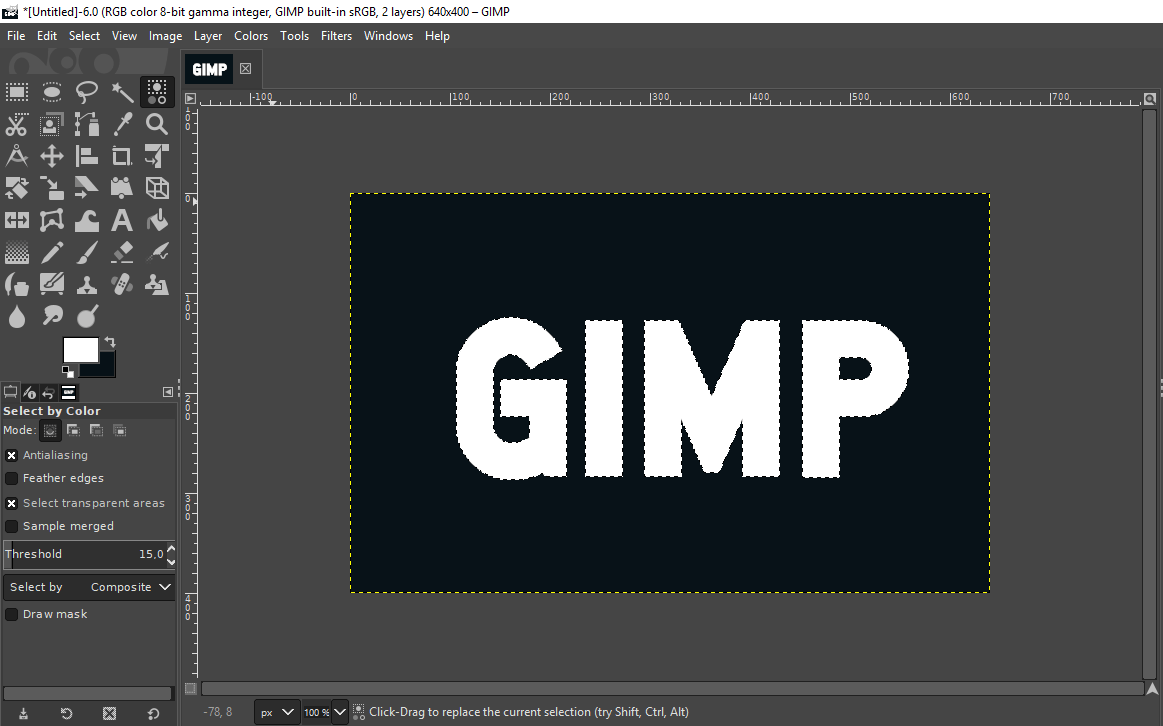The height and width of the screenshot is (726, 1163).
Task: Select the Text tool
Action: click(x=122, y=219)
